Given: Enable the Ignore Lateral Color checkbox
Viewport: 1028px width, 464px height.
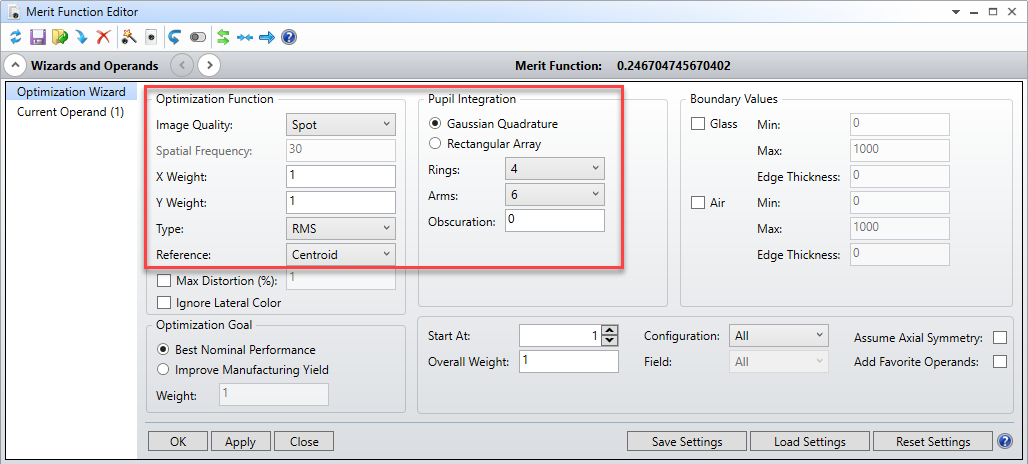Looking at the screenshot, I should (164, 303).
